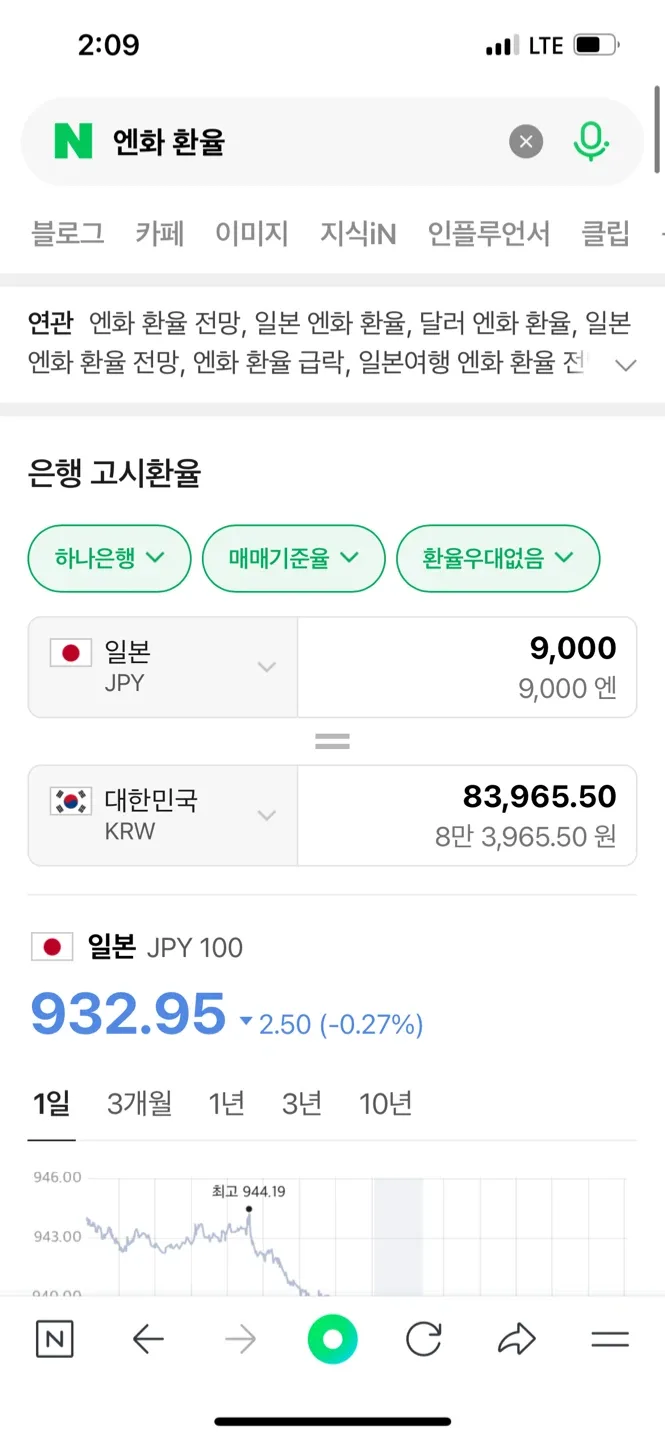Image resolution: width=665 pixels, height=1440 pixels.
Task: Tap the green Naver N logo
Action: [73, 142]
